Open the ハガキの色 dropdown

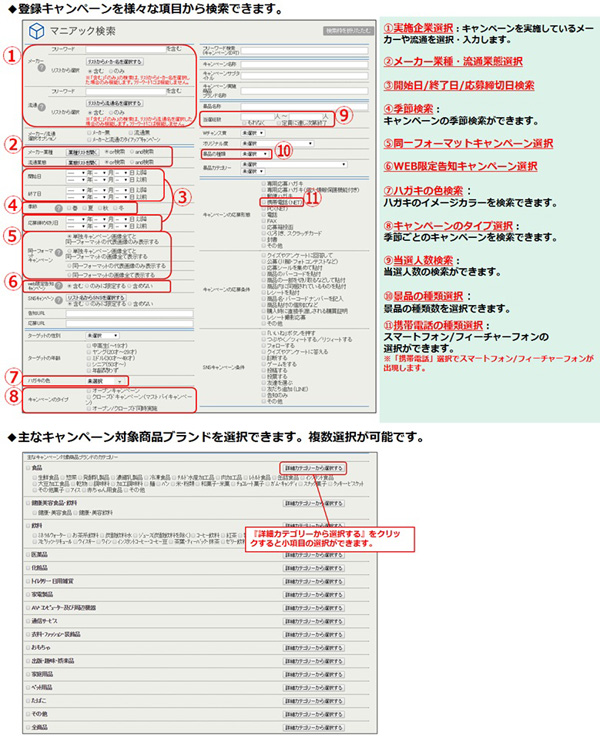pos(105,381)
